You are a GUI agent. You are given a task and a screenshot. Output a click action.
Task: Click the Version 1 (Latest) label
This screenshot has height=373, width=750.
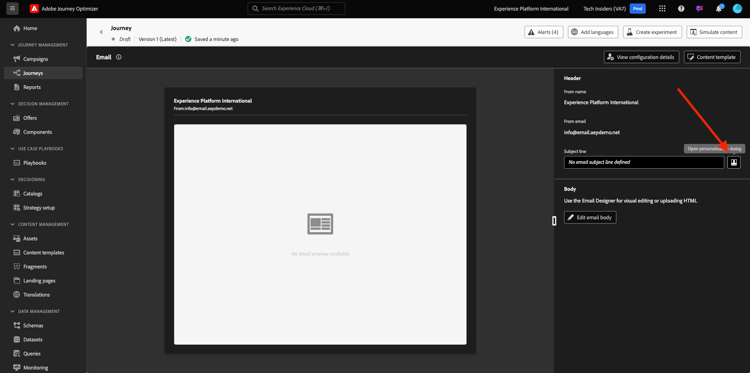157,39
